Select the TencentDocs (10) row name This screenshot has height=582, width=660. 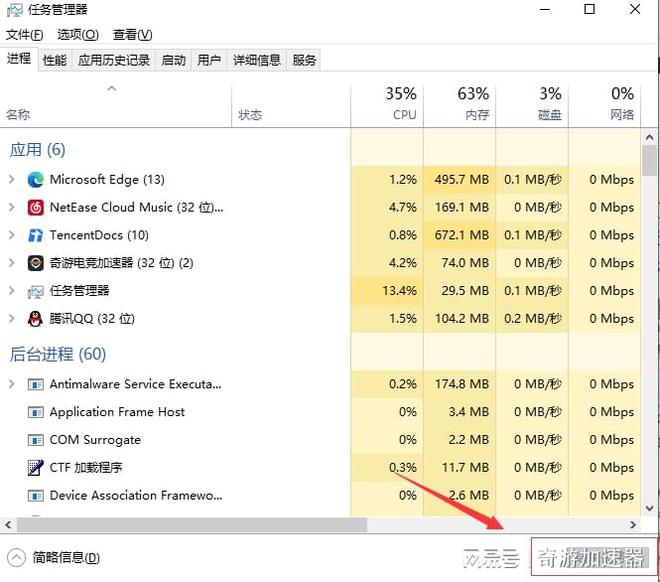coord(99,235)
